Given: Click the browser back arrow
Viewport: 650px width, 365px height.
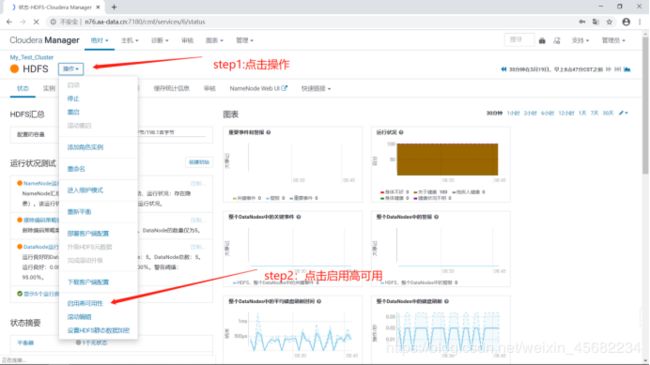Looking at the screenshot, I should (x=9, y=22).
